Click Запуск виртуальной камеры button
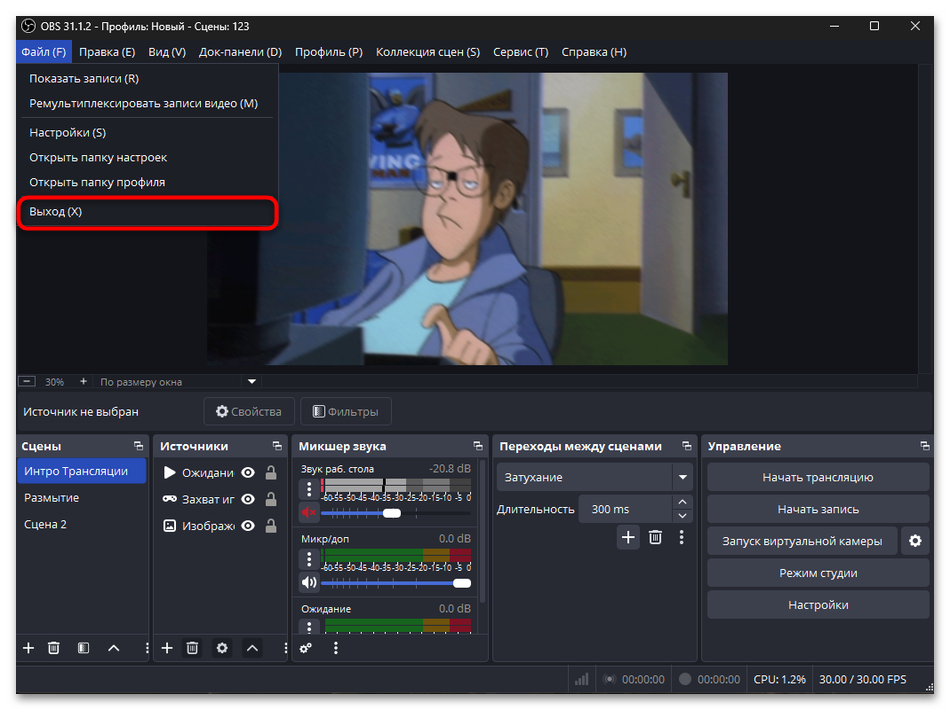Image resolution: width=950 pixels, height=710 pixels. pos(802,541)
